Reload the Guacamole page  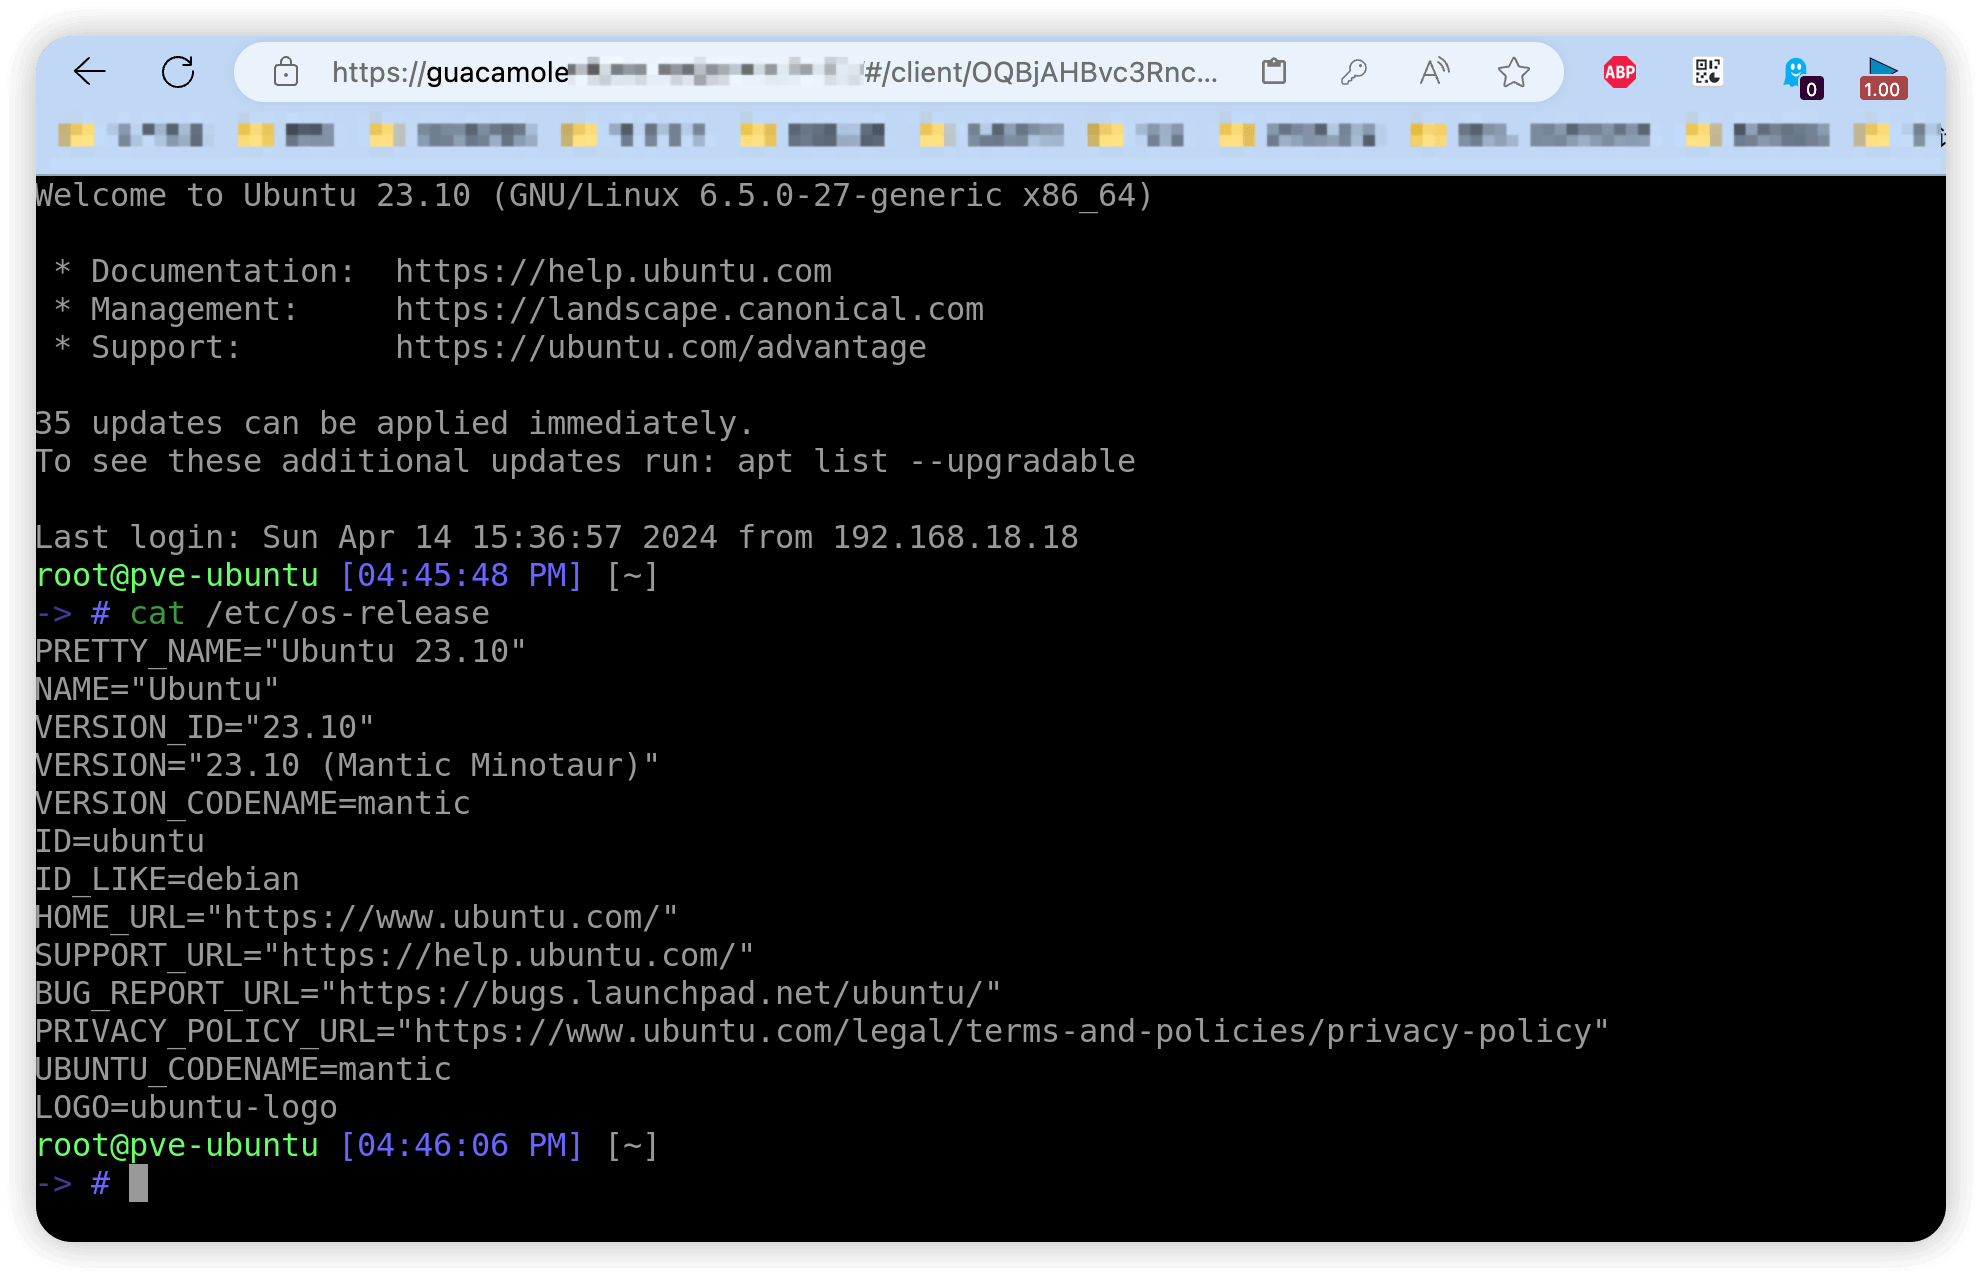click(178, 72)
